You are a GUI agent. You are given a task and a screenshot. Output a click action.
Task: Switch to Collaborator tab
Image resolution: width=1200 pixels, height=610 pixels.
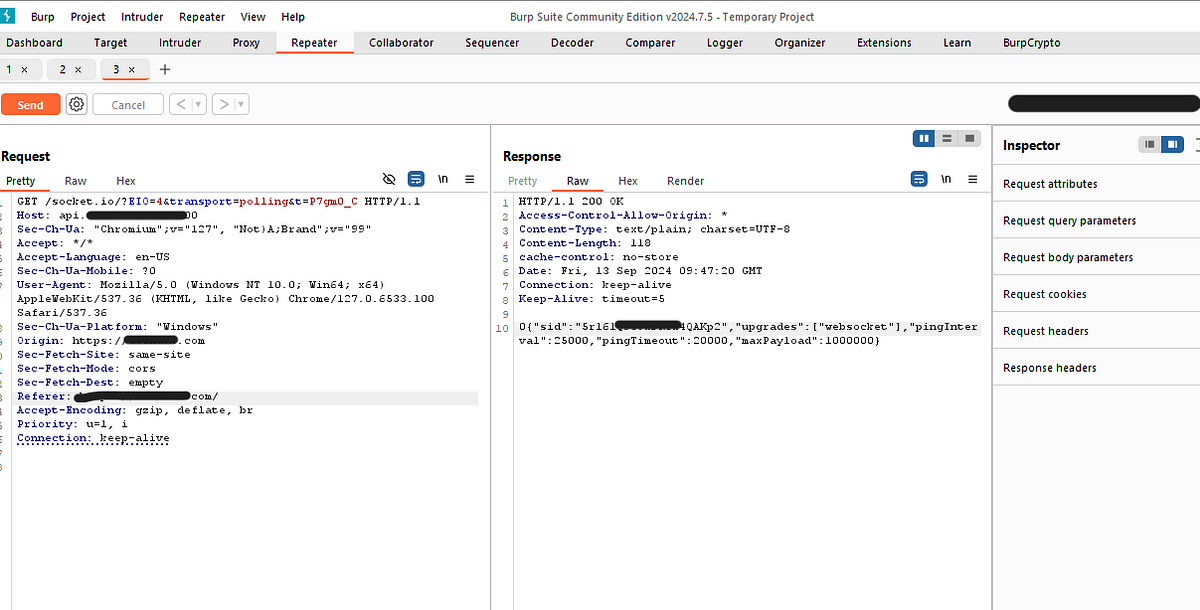click(401, 43)
